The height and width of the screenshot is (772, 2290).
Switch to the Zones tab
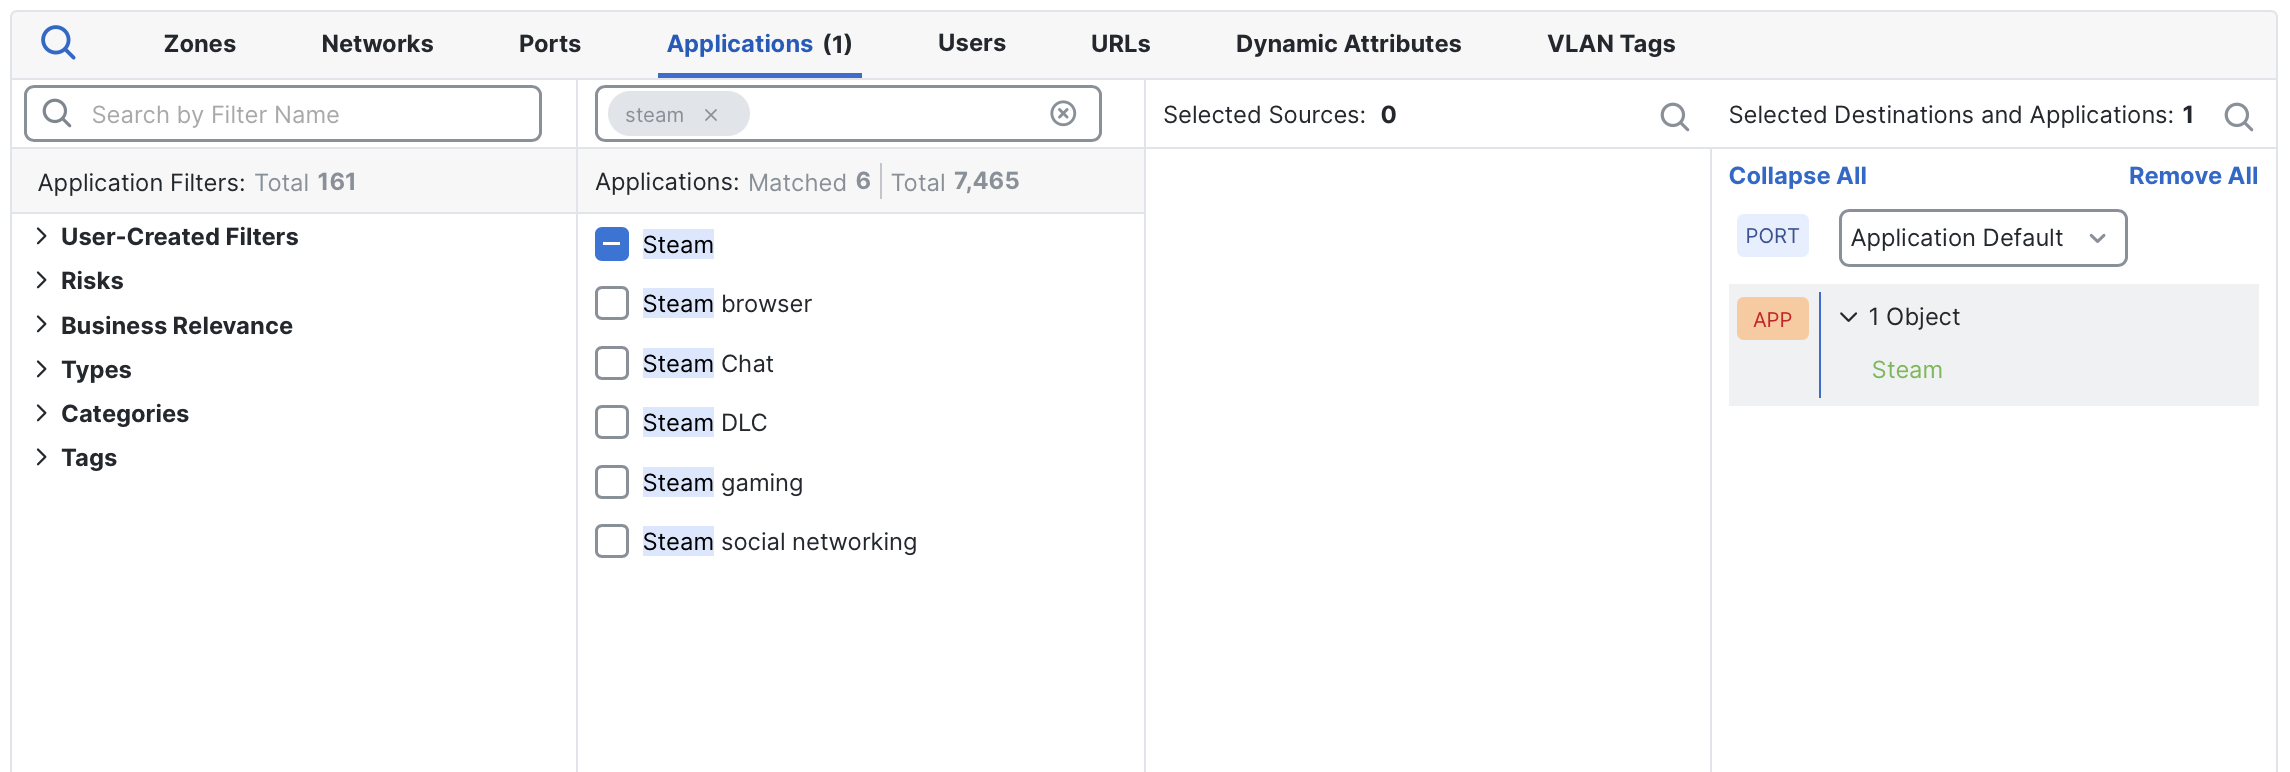click(x=200, y=44)
